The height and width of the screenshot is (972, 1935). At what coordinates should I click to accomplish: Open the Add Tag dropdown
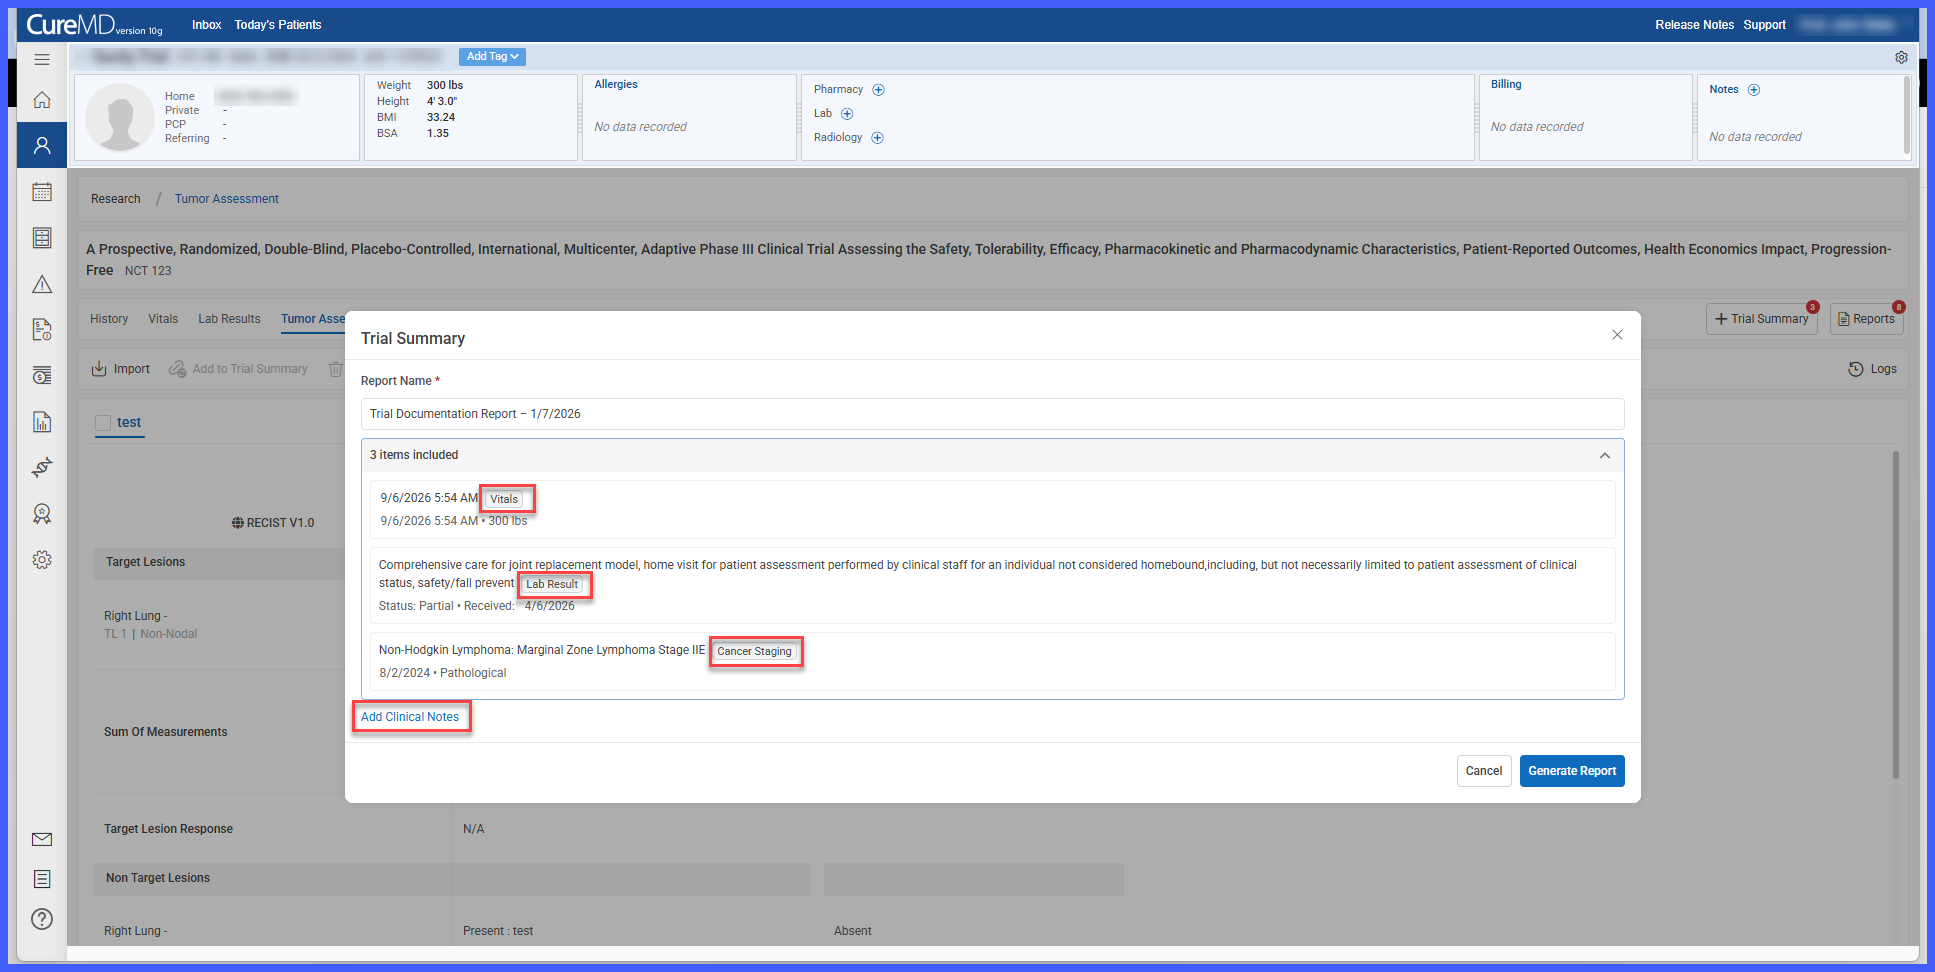(x=492, y=57)
